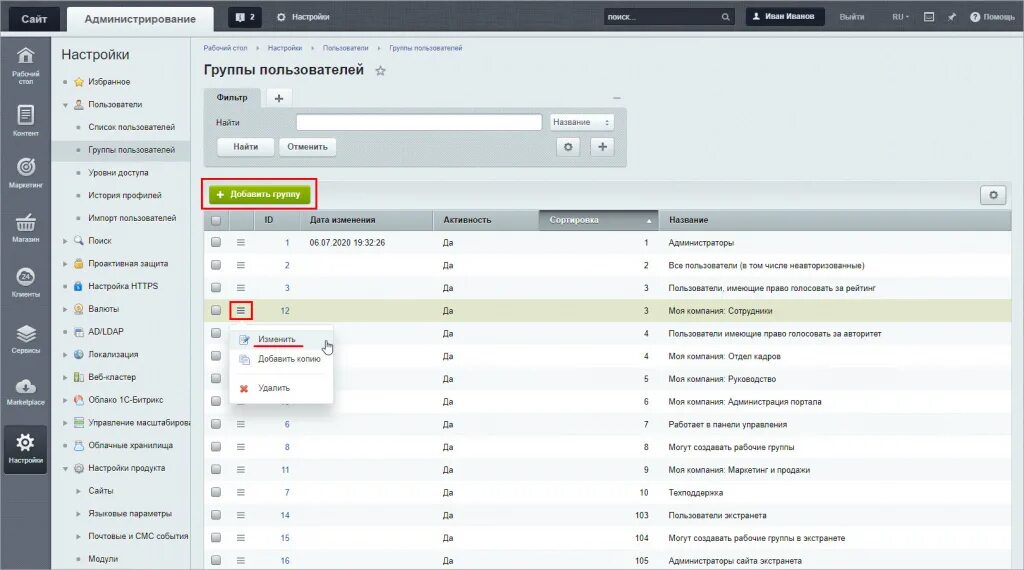Check the checkbox for group ID 15

point(216,538)
